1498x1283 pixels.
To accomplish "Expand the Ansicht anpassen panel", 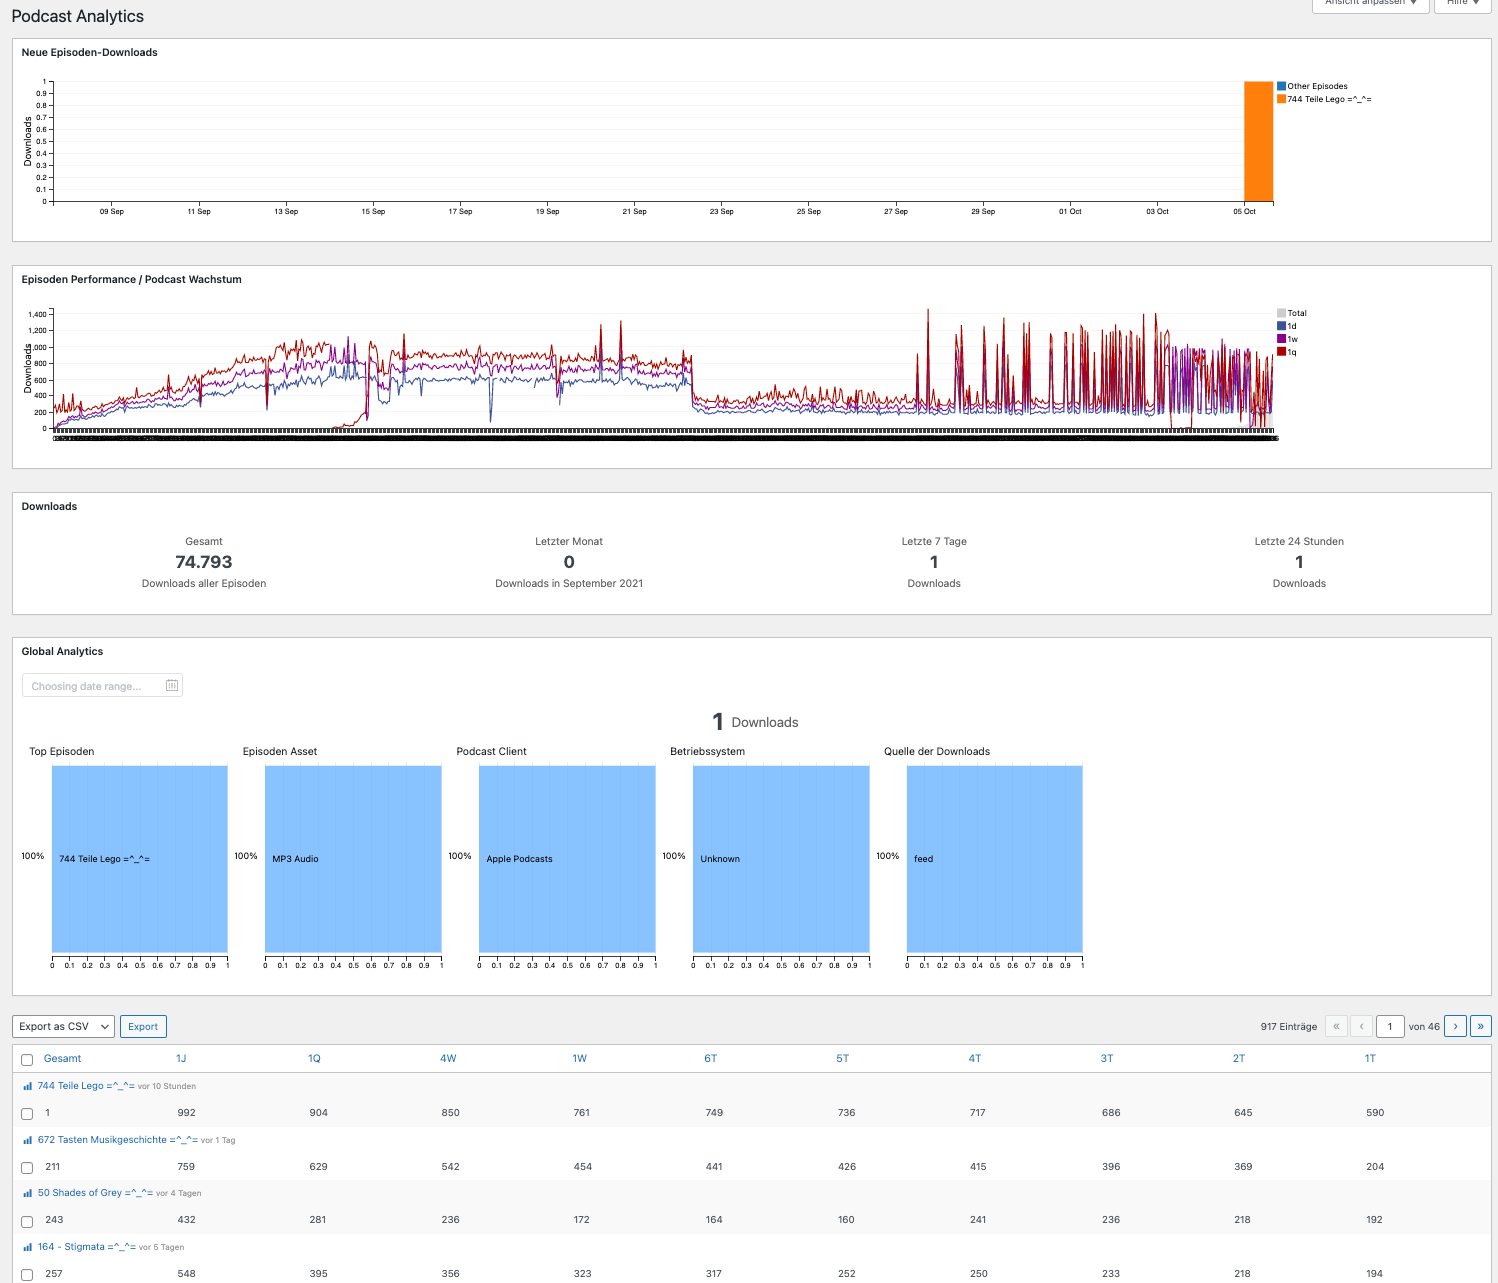I will coord(1370,4).
